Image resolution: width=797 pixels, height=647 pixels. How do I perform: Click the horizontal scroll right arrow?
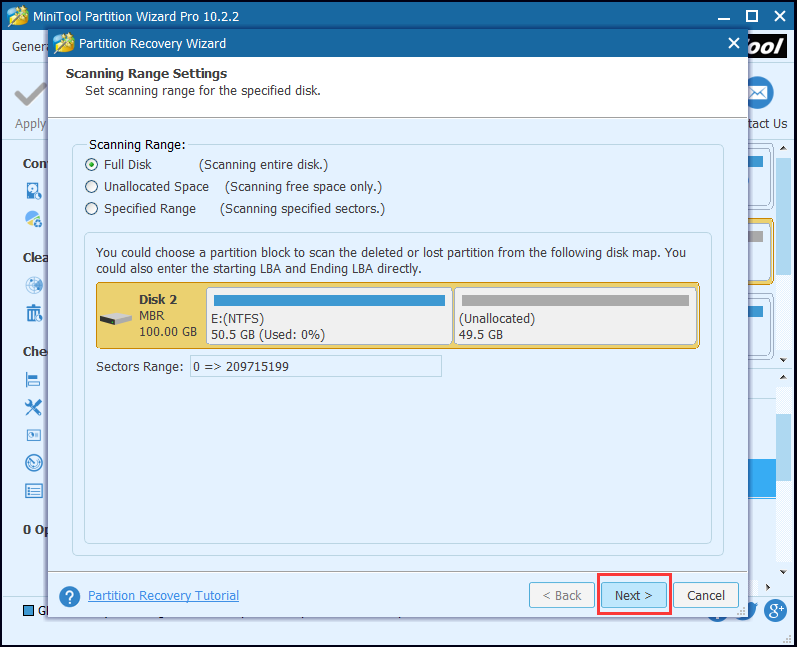pyautogui.click(x=768, y=587)
